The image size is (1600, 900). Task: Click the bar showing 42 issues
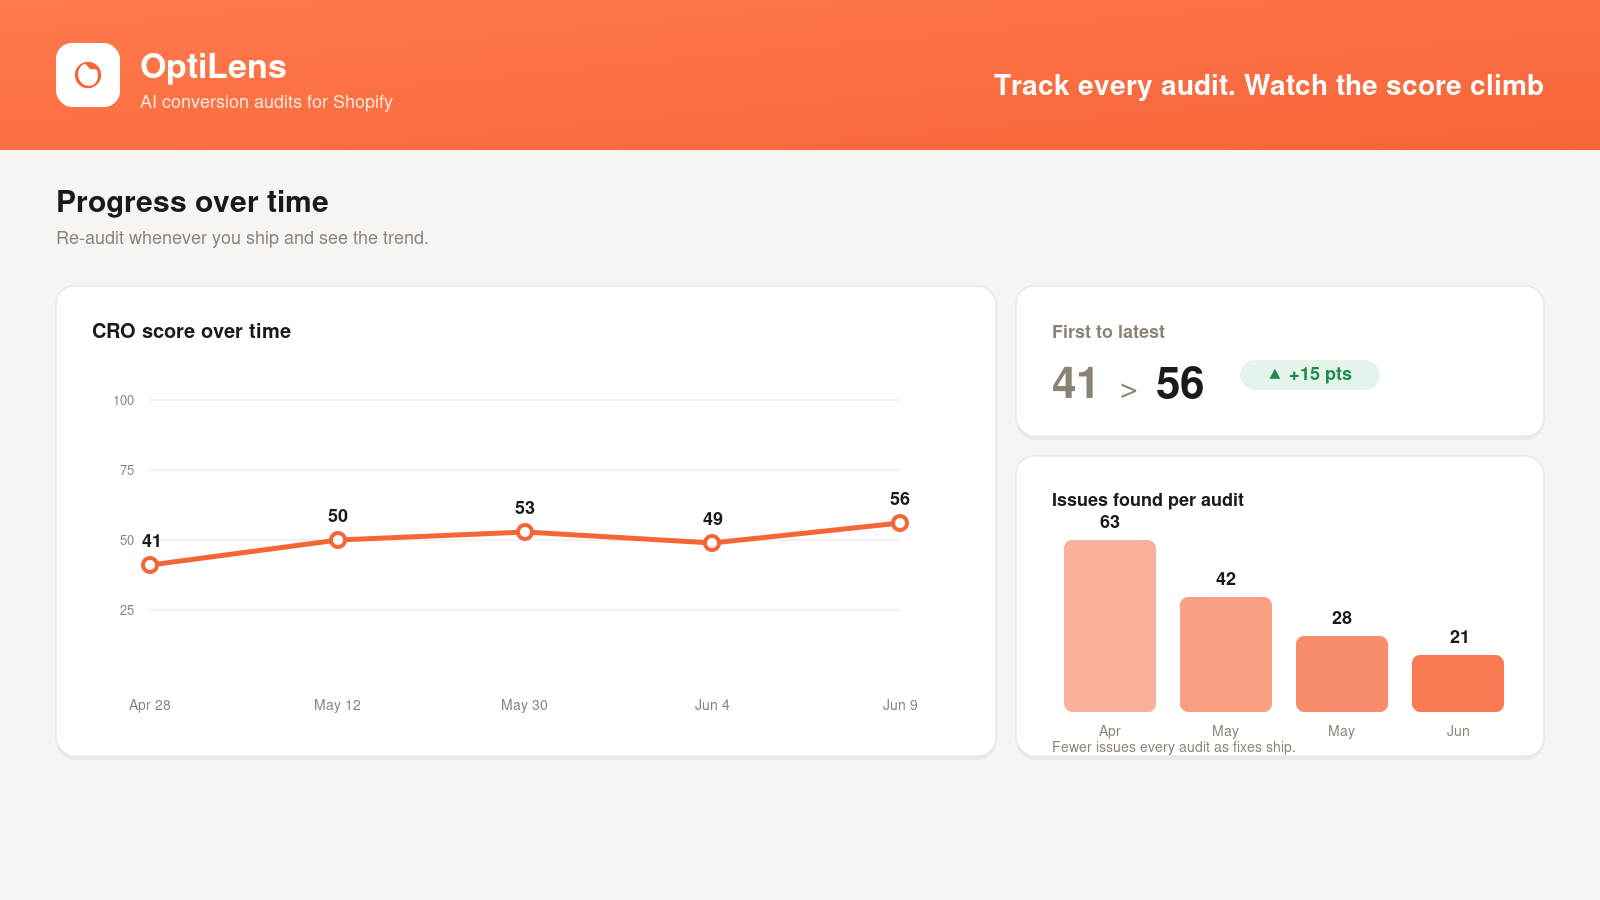pyautogui.click(x=1226, y=655)
